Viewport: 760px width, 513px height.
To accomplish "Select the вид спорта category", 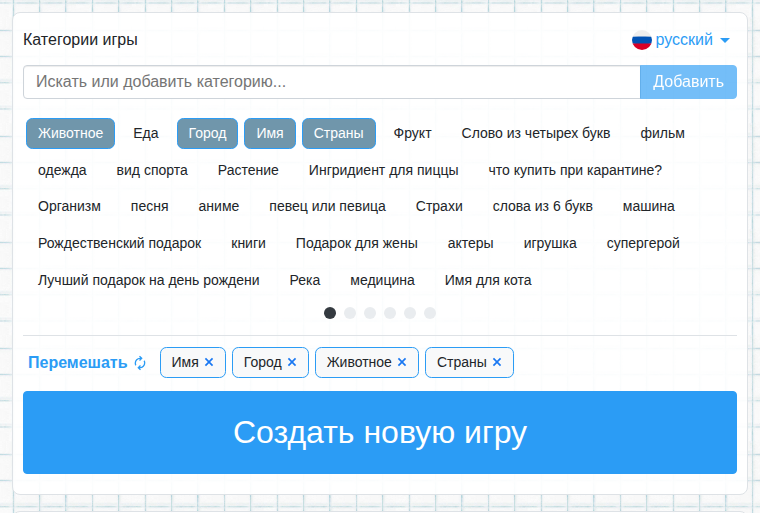I will coord(152,170).
